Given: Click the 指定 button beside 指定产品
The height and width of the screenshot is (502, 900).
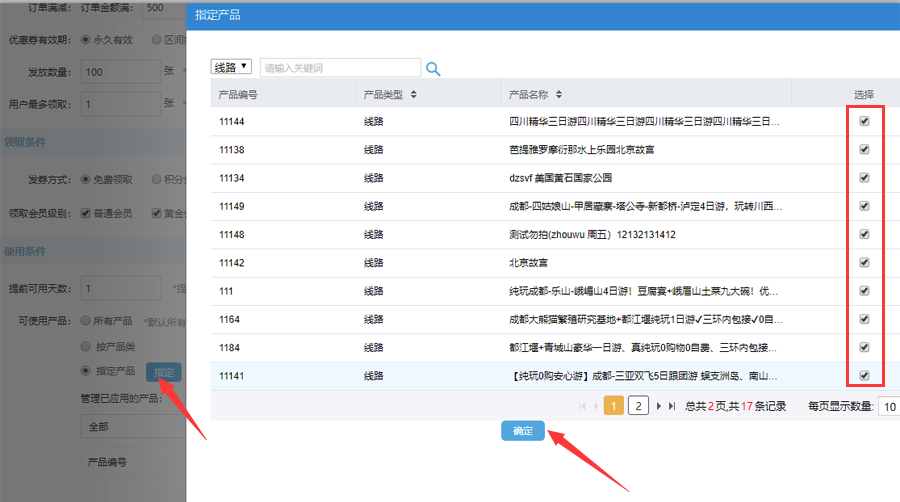Looking at the screenshot, I should pyautogui.click(x=165, y=372).
